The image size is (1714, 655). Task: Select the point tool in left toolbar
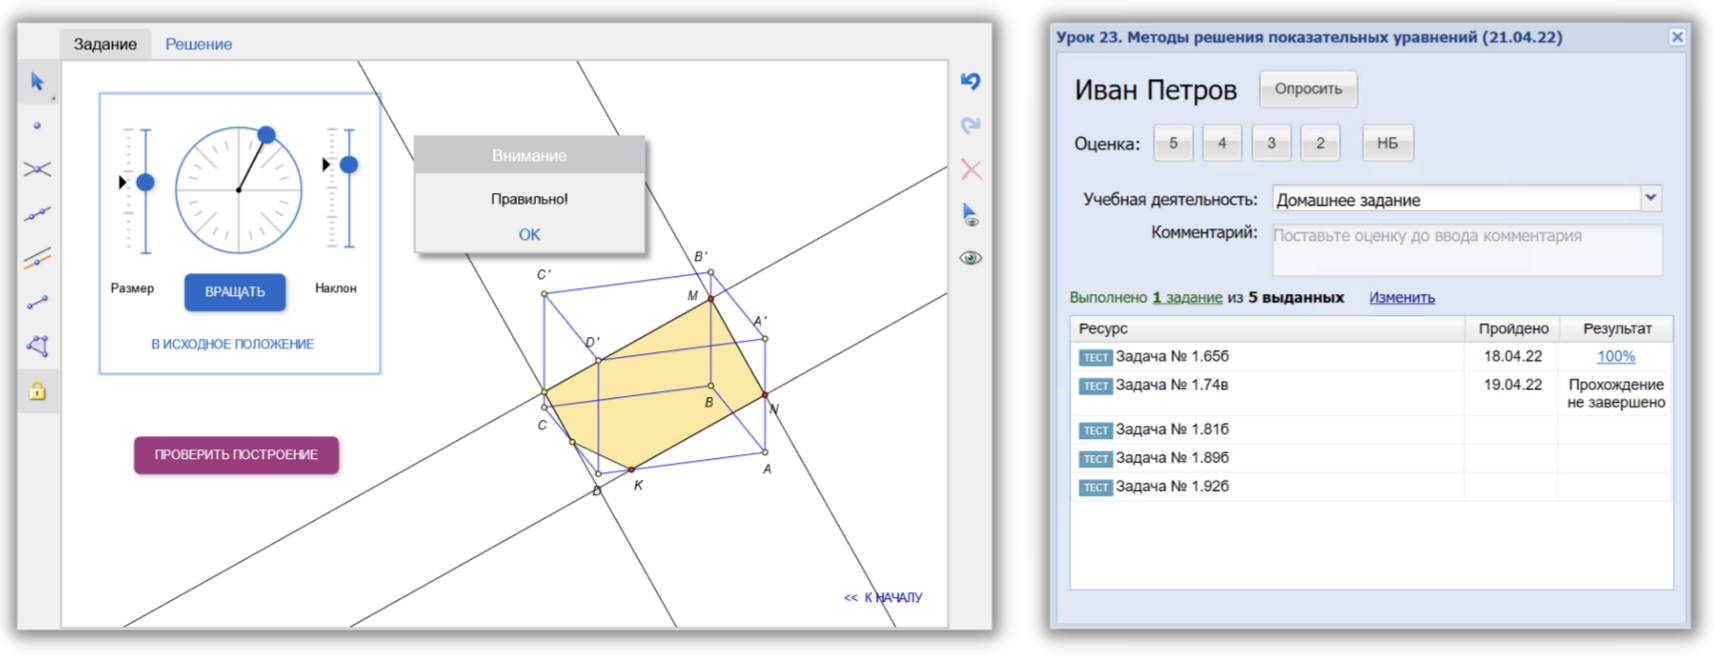tap(37, 126)
